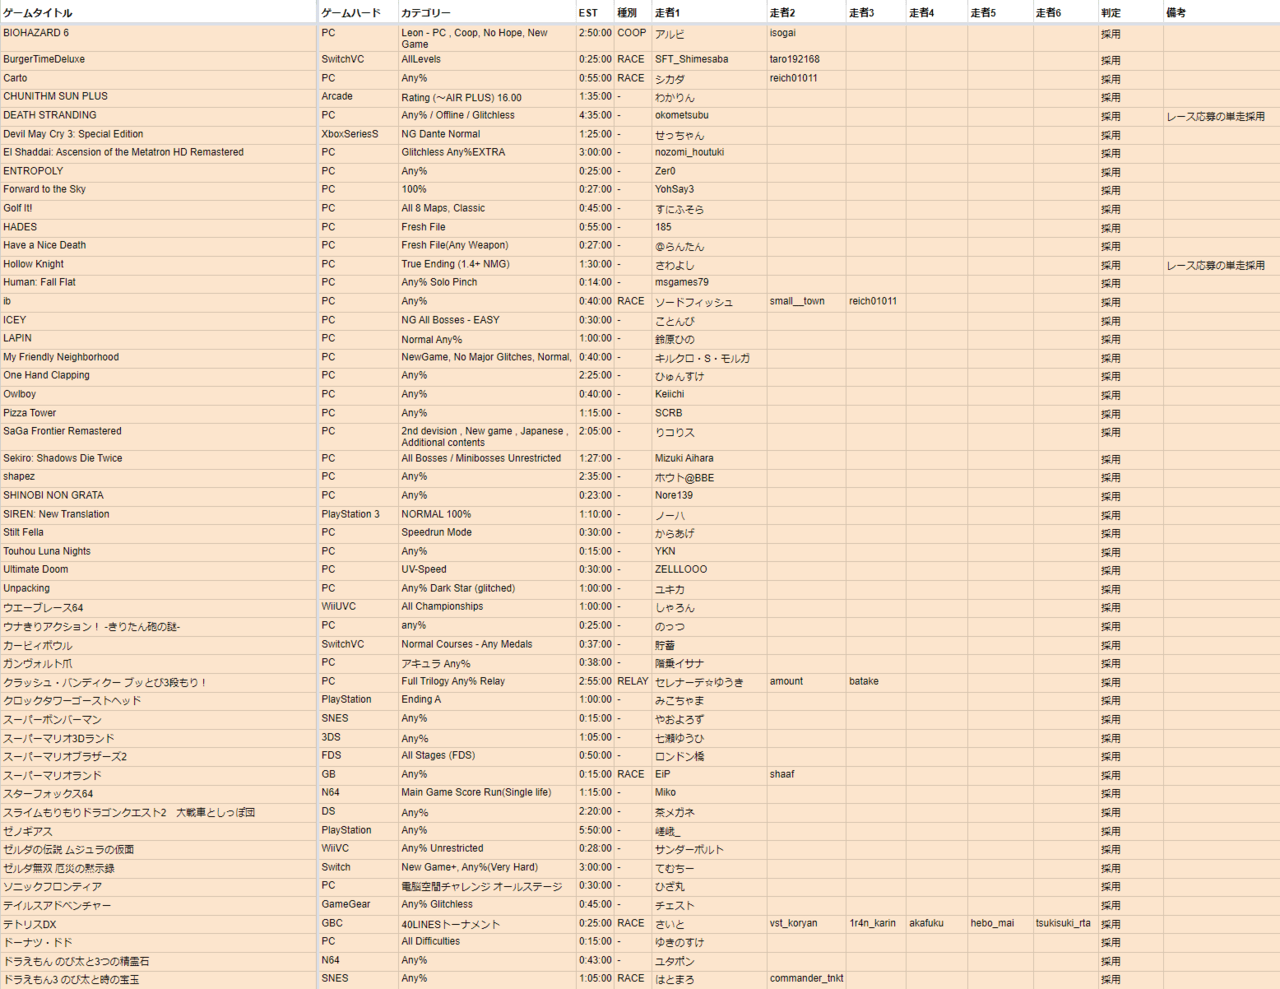
Task: Select the Human: Fall Flat cell
Action: [x=158, y=283]
